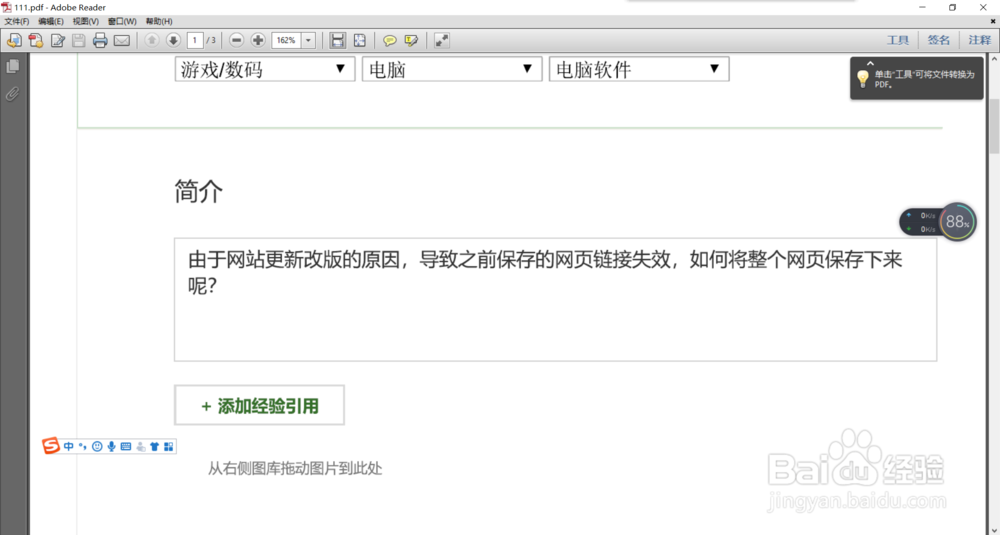Toggle punctuation mode in IME bar
The height and width of the screenshot is (535, 1000).
coord(82,446)
